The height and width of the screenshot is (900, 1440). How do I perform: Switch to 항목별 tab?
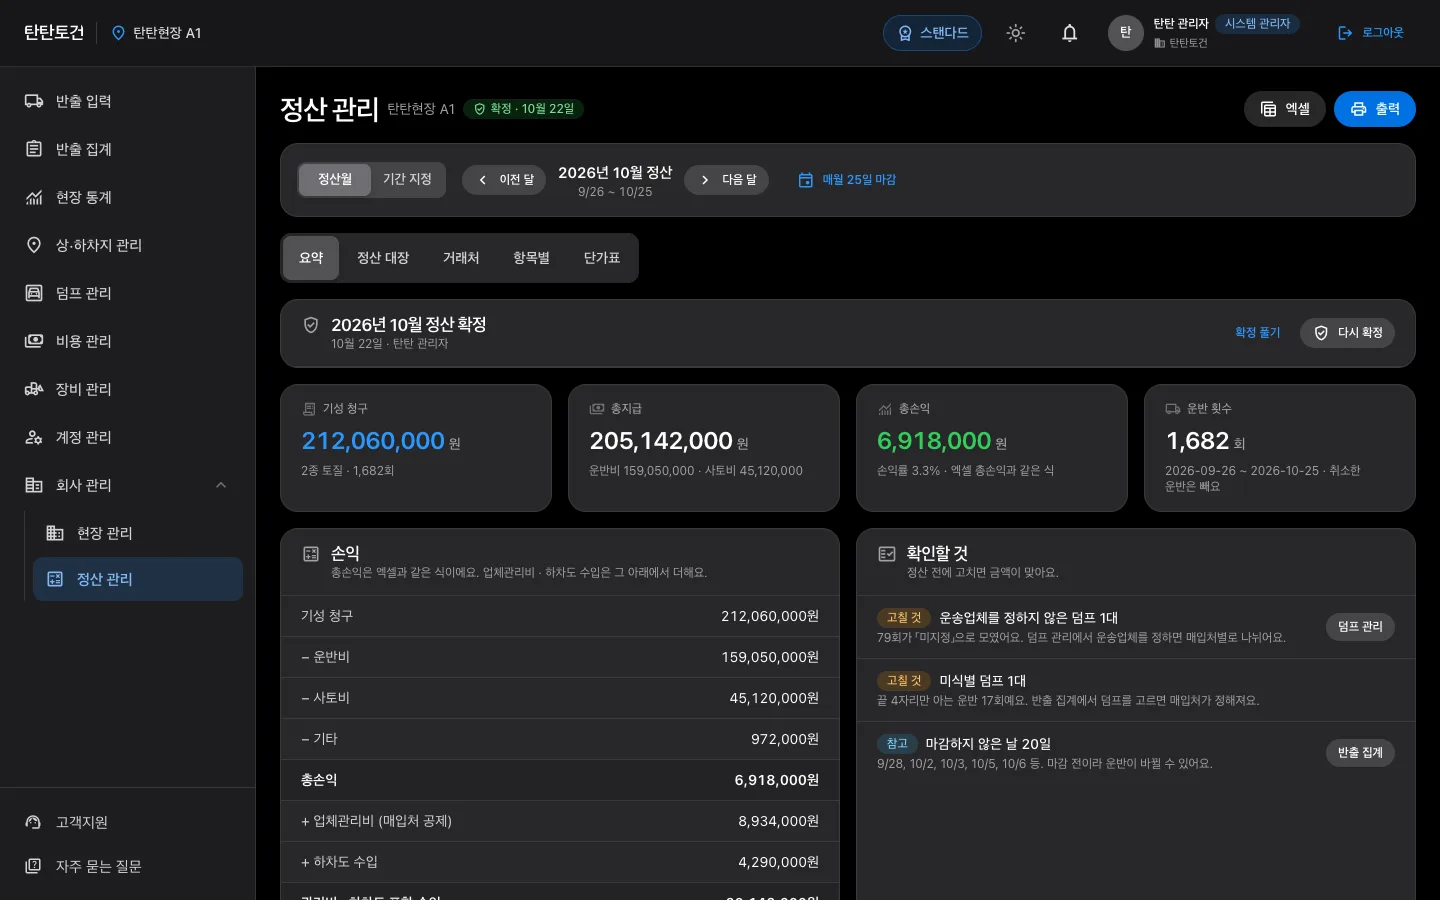click(531, 258)
